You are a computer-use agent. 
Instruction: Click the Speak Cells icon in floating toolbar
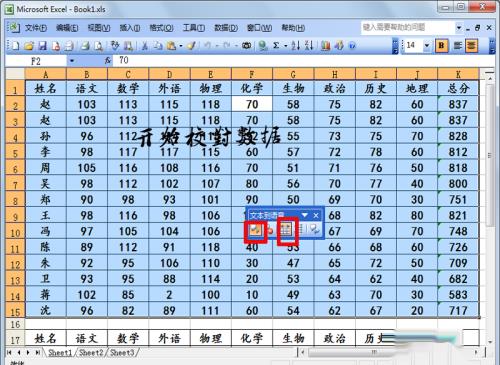pos(255,230)
